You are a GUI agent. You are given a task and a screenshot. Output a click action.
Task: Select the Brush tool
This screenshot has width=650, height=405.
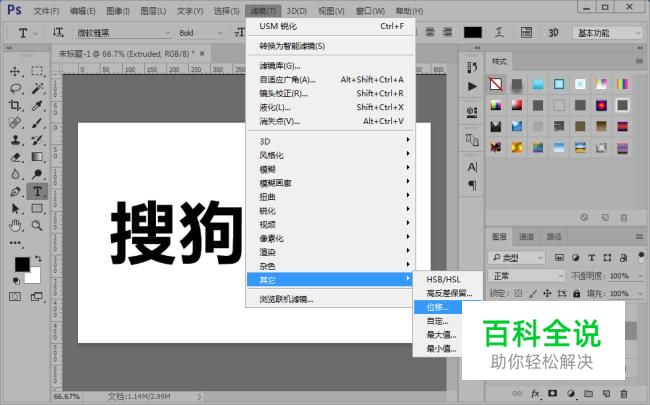(x=37, y=123)
